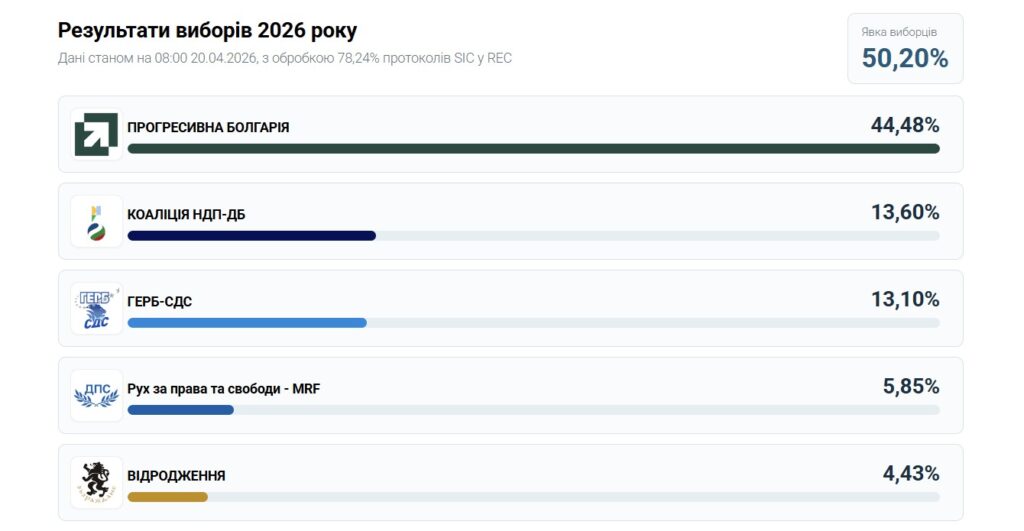Click the Прогресивна Болгарія dark green progress bar

533,149
